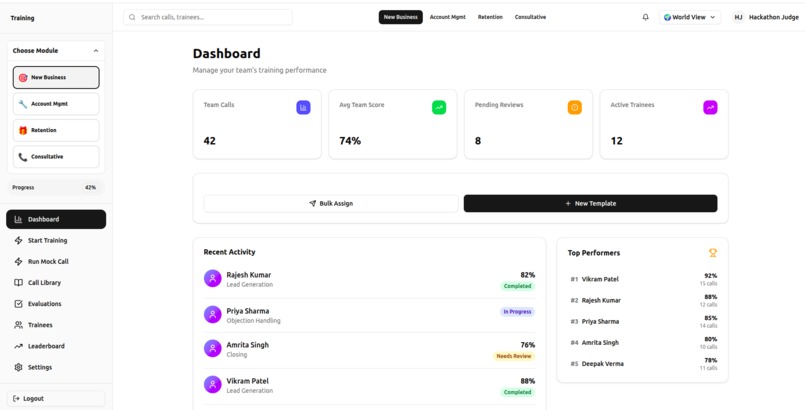The height and width of the screenshot is (410, 806).
Task: Select New Business tab in top bar
Action: pos(400,17)
